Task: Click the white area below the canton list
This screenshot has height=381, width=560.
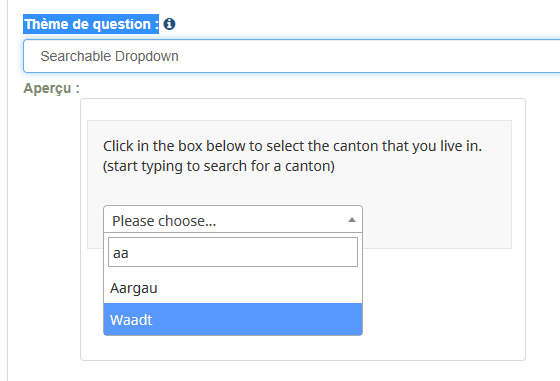Action: point(233,347)
